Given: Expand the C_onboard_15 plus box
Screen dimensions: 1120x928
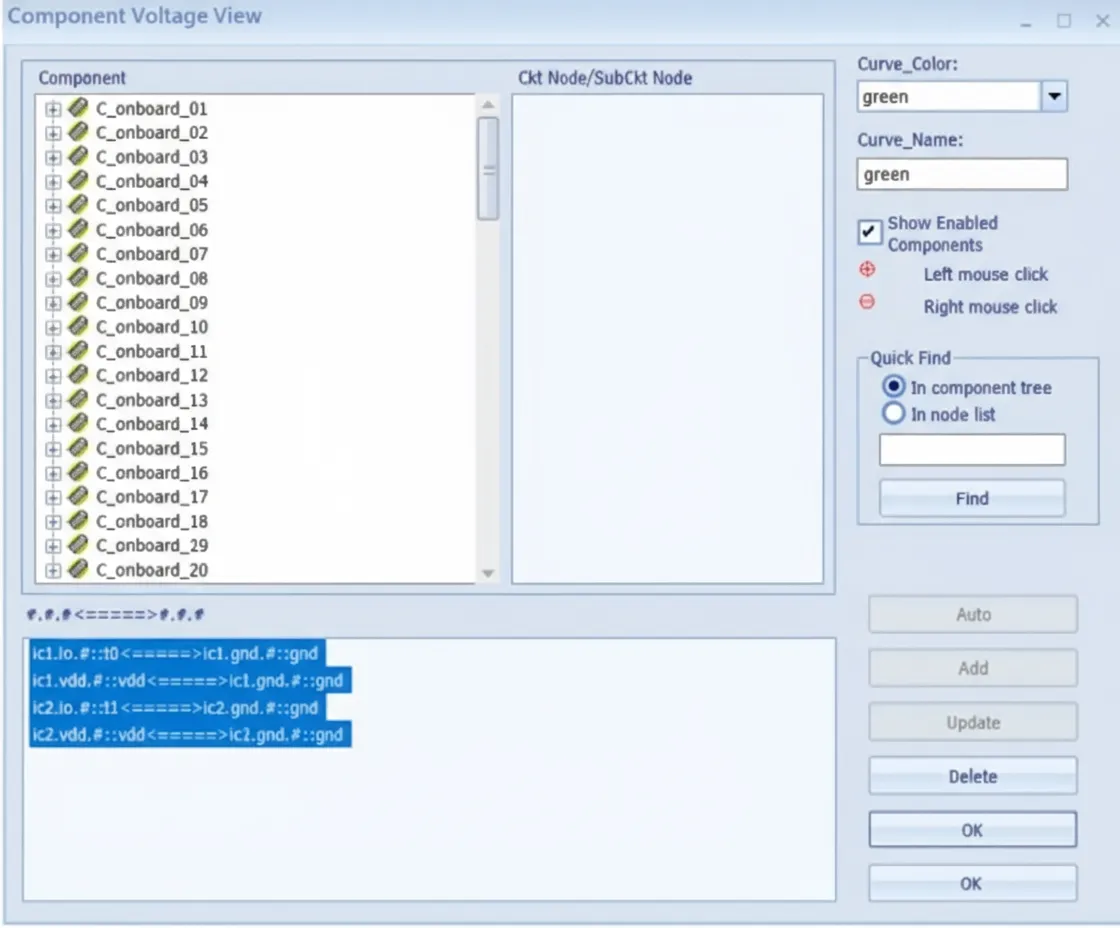Looking at the screenshot, I should (x=53, y=449).
